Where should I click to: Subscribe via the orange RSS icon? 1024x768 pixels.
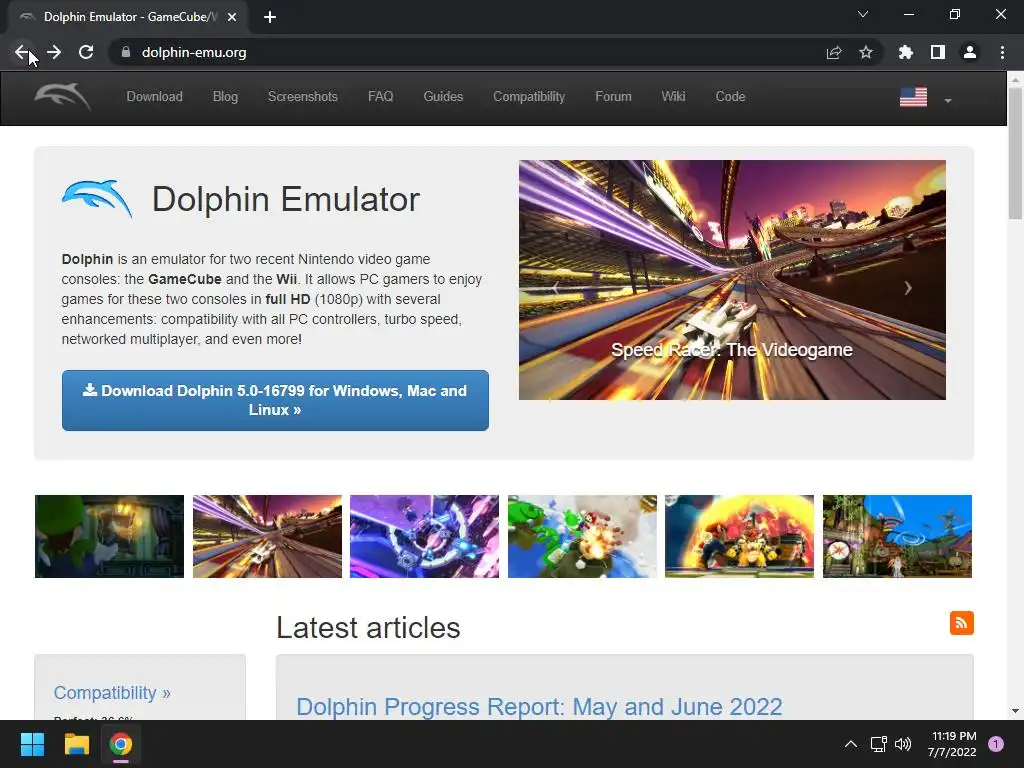point(961,623)
